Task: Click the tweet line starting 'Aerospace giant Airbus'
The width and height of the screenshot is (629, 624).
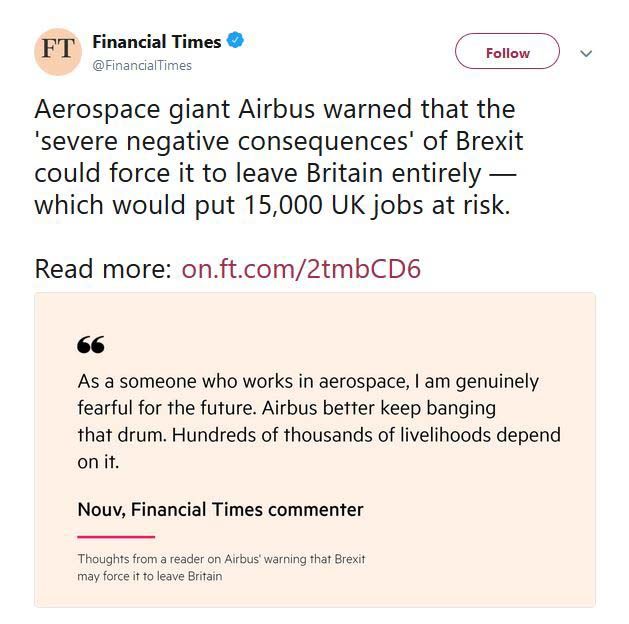Action: (x=274, y=108)
